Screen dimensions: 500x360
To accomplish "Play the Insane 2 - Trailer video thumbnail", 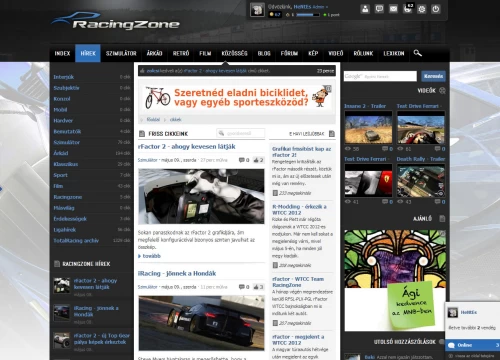I will click(x=368, y=127).
